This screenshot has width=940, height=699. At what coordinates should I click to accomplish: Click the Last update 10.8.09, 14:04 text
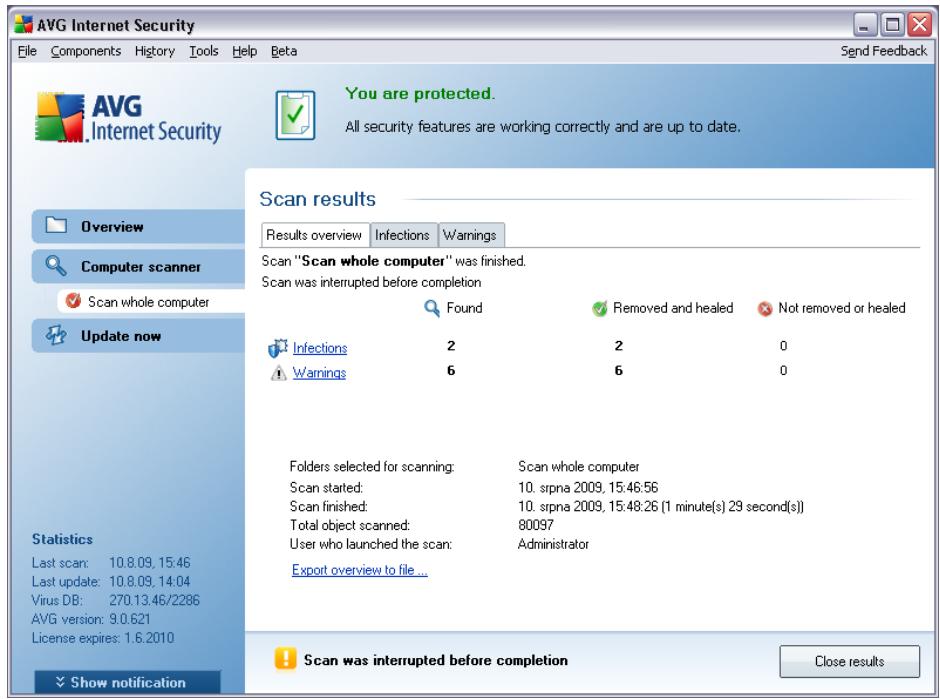tap(111, 582)
